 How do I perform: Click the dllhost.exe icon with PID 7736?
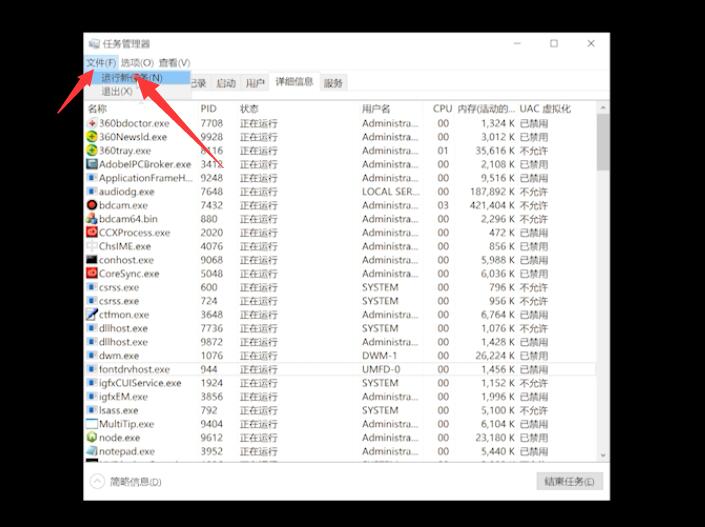pos(92,328)
